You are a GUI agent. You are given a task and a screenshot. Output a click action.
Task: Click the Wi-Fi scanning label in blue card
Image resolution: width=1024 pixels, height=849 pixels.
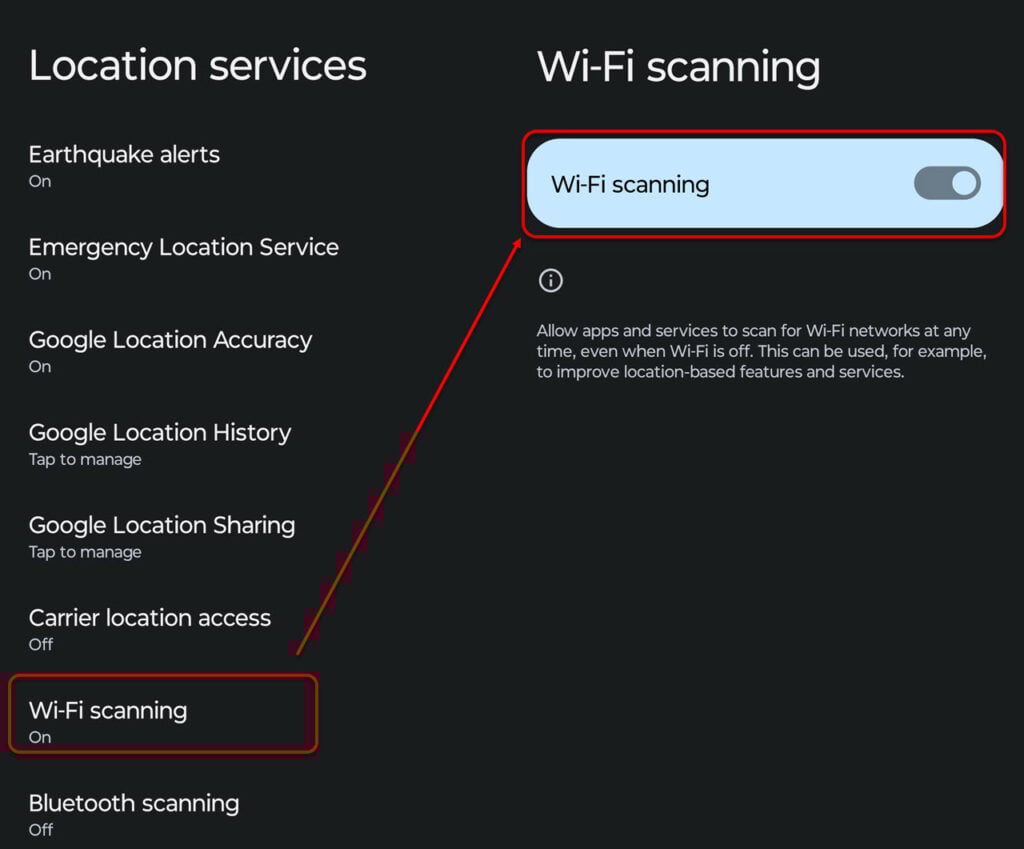(630, 185)
